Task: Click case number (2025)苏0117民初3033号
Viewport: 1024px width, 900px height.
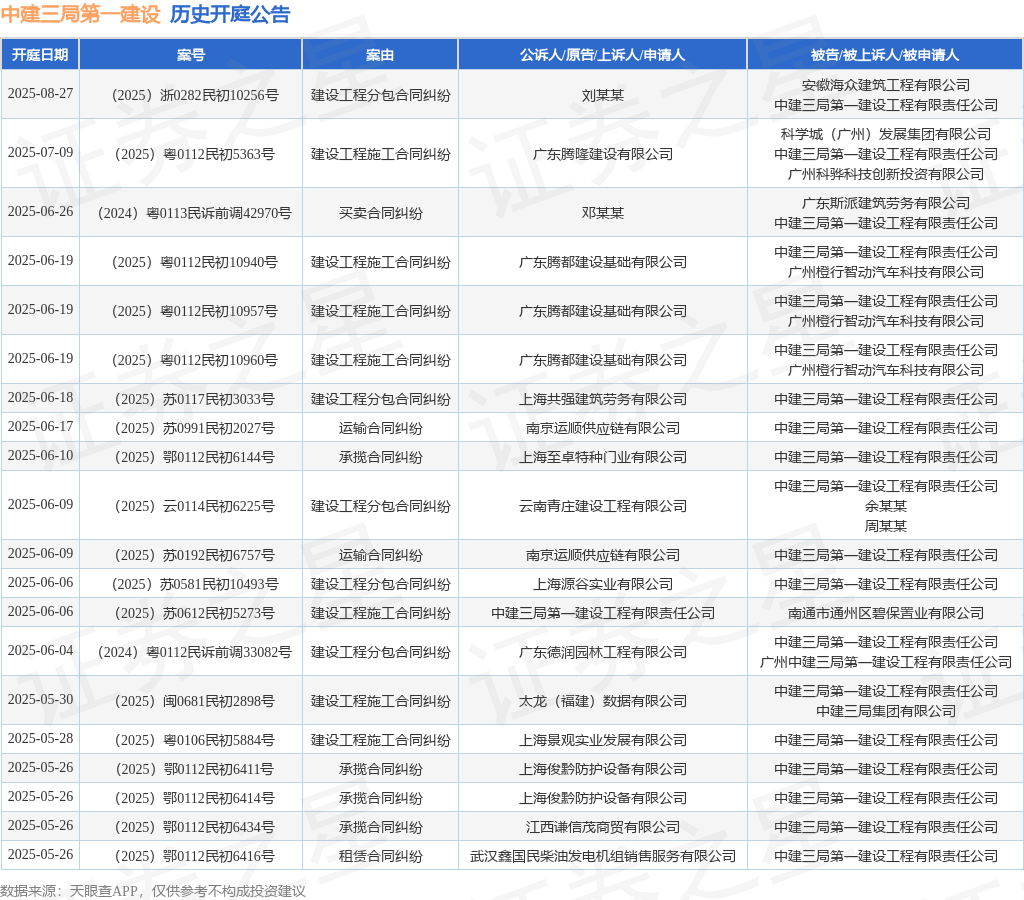Action: 195,399
